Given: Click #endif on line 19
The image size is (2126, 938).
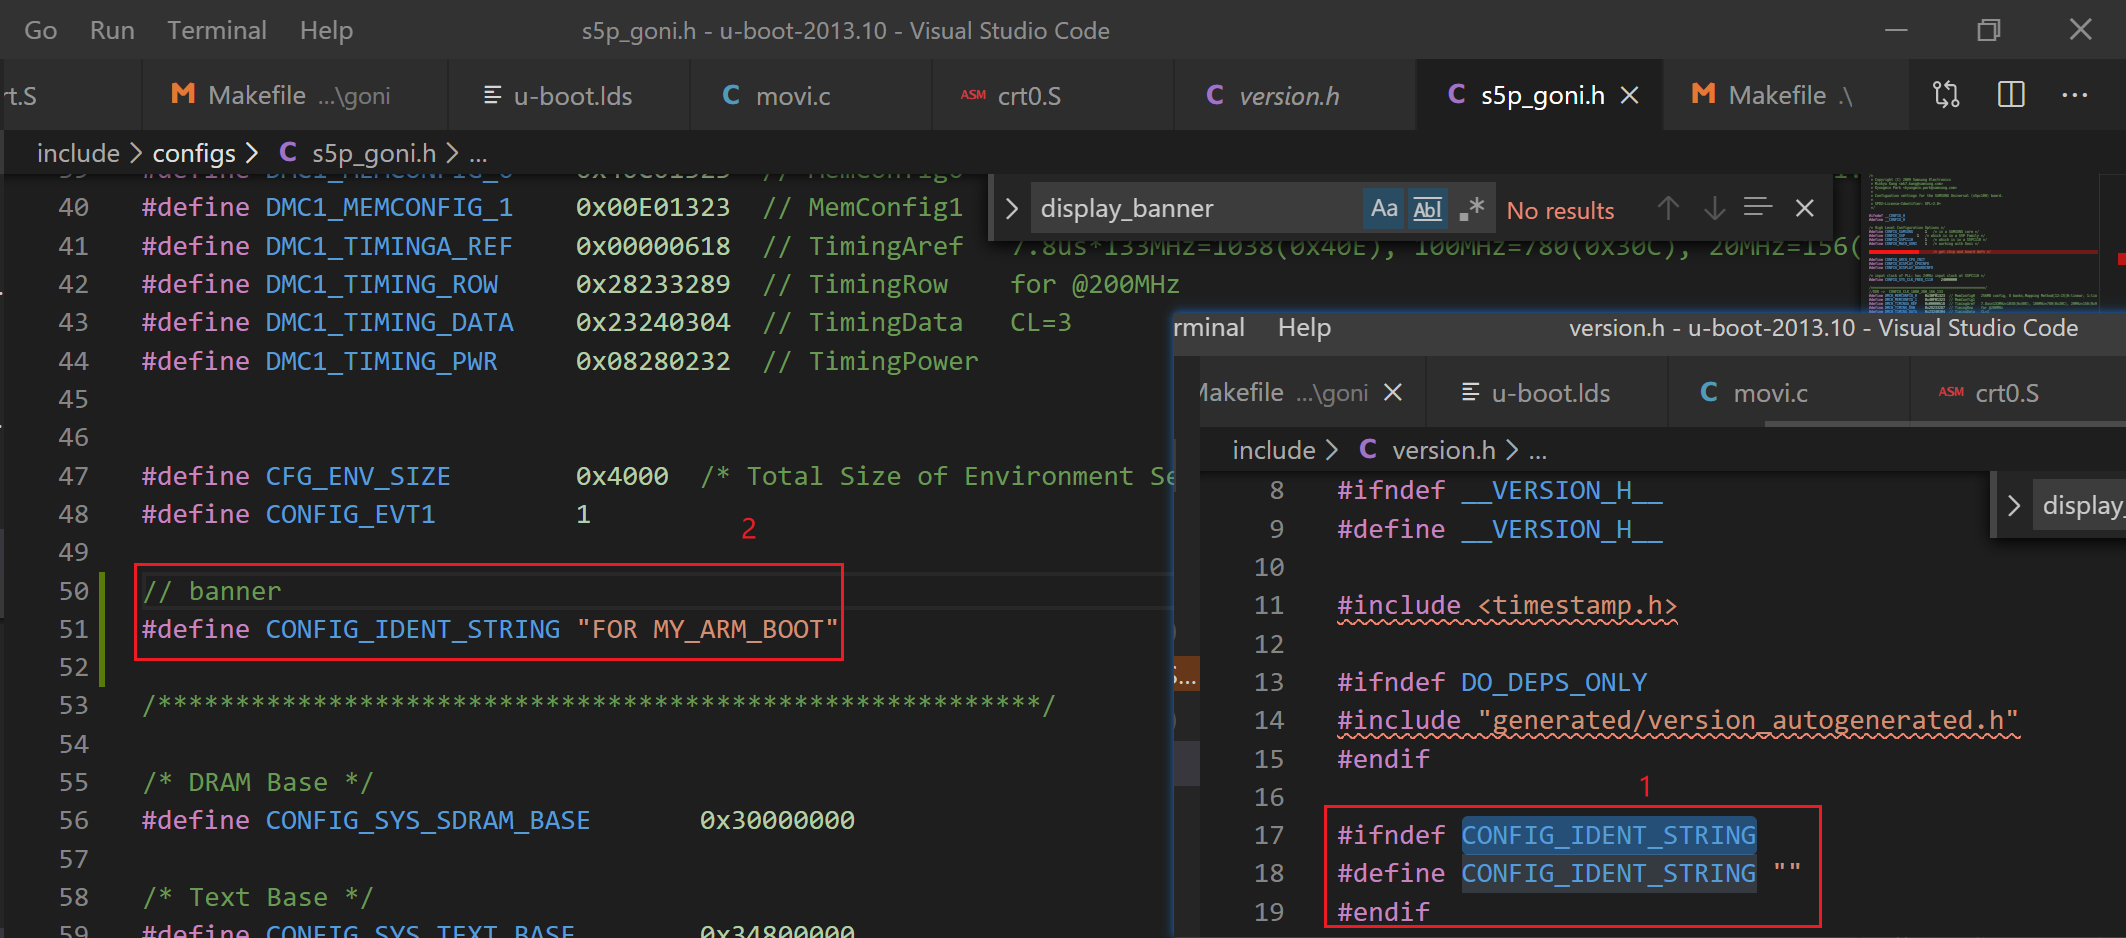Looking at the screenshot, I should coord(1384,912).
